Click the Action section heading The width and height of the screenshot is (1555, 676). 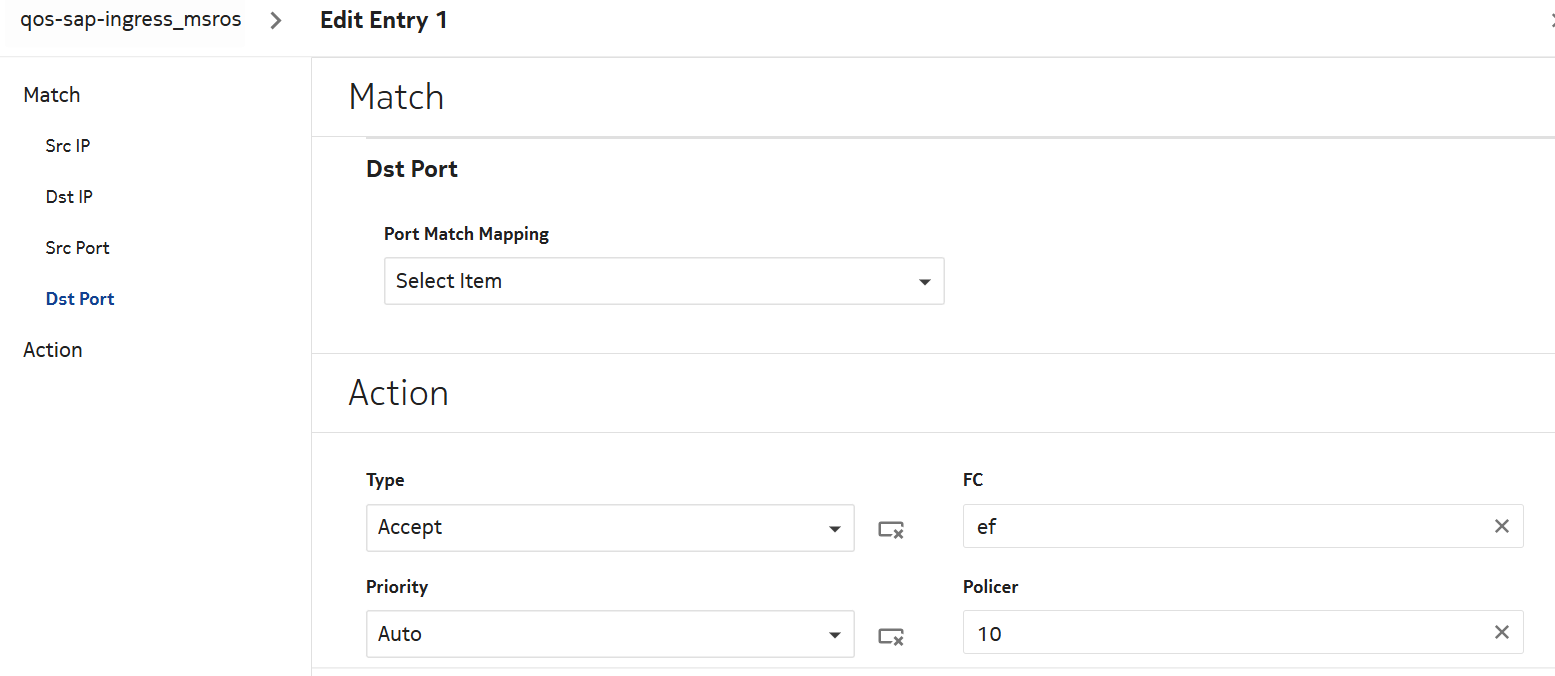click(x=398, y=393)
